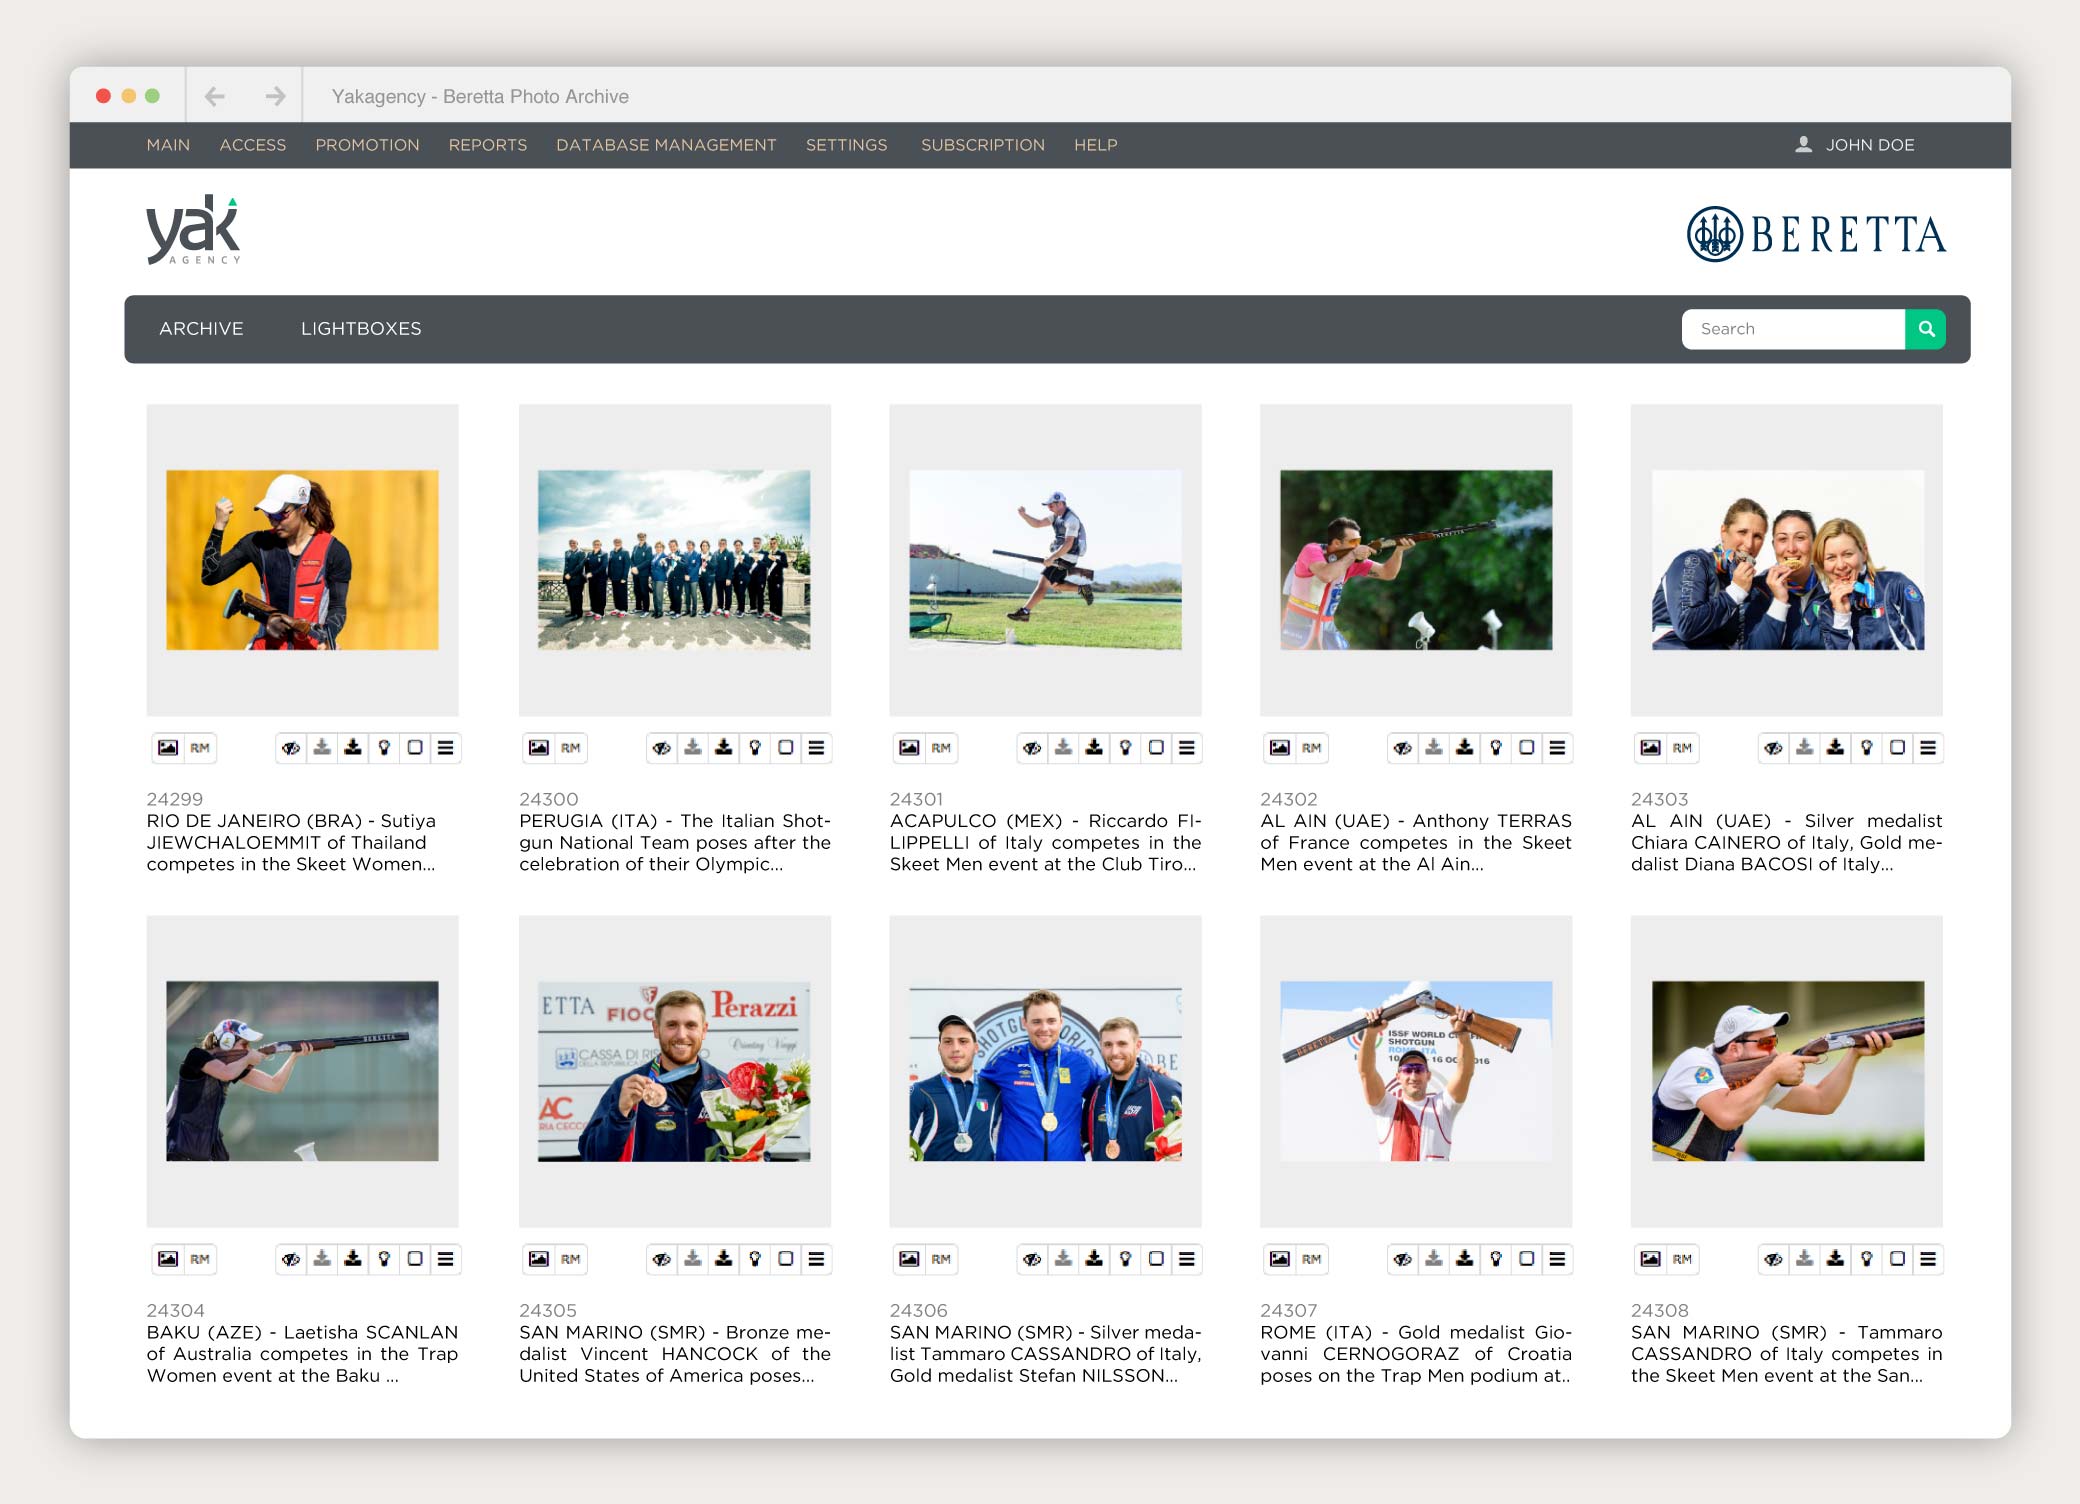2080x1504 pixels.
Task: Click the gray download icon under photo 24306
Action: point(1064,1259)
